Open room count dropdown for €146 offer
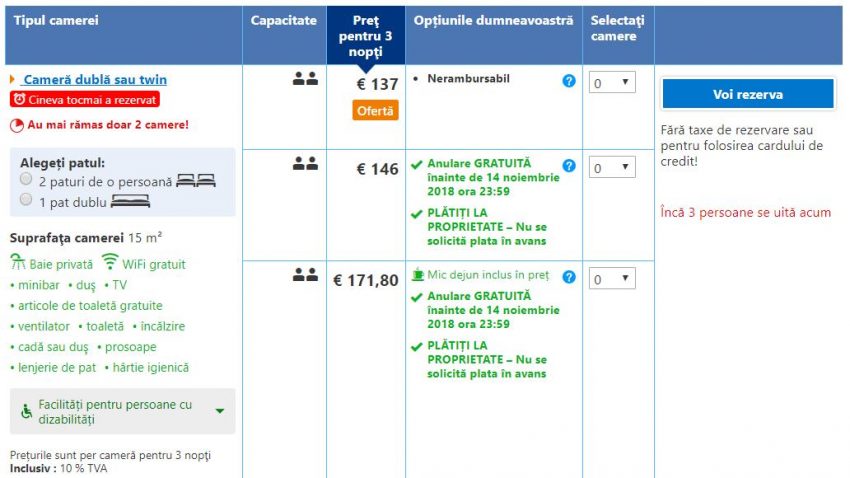The height and width of the screenshot is (478, 850). point(612,168)
